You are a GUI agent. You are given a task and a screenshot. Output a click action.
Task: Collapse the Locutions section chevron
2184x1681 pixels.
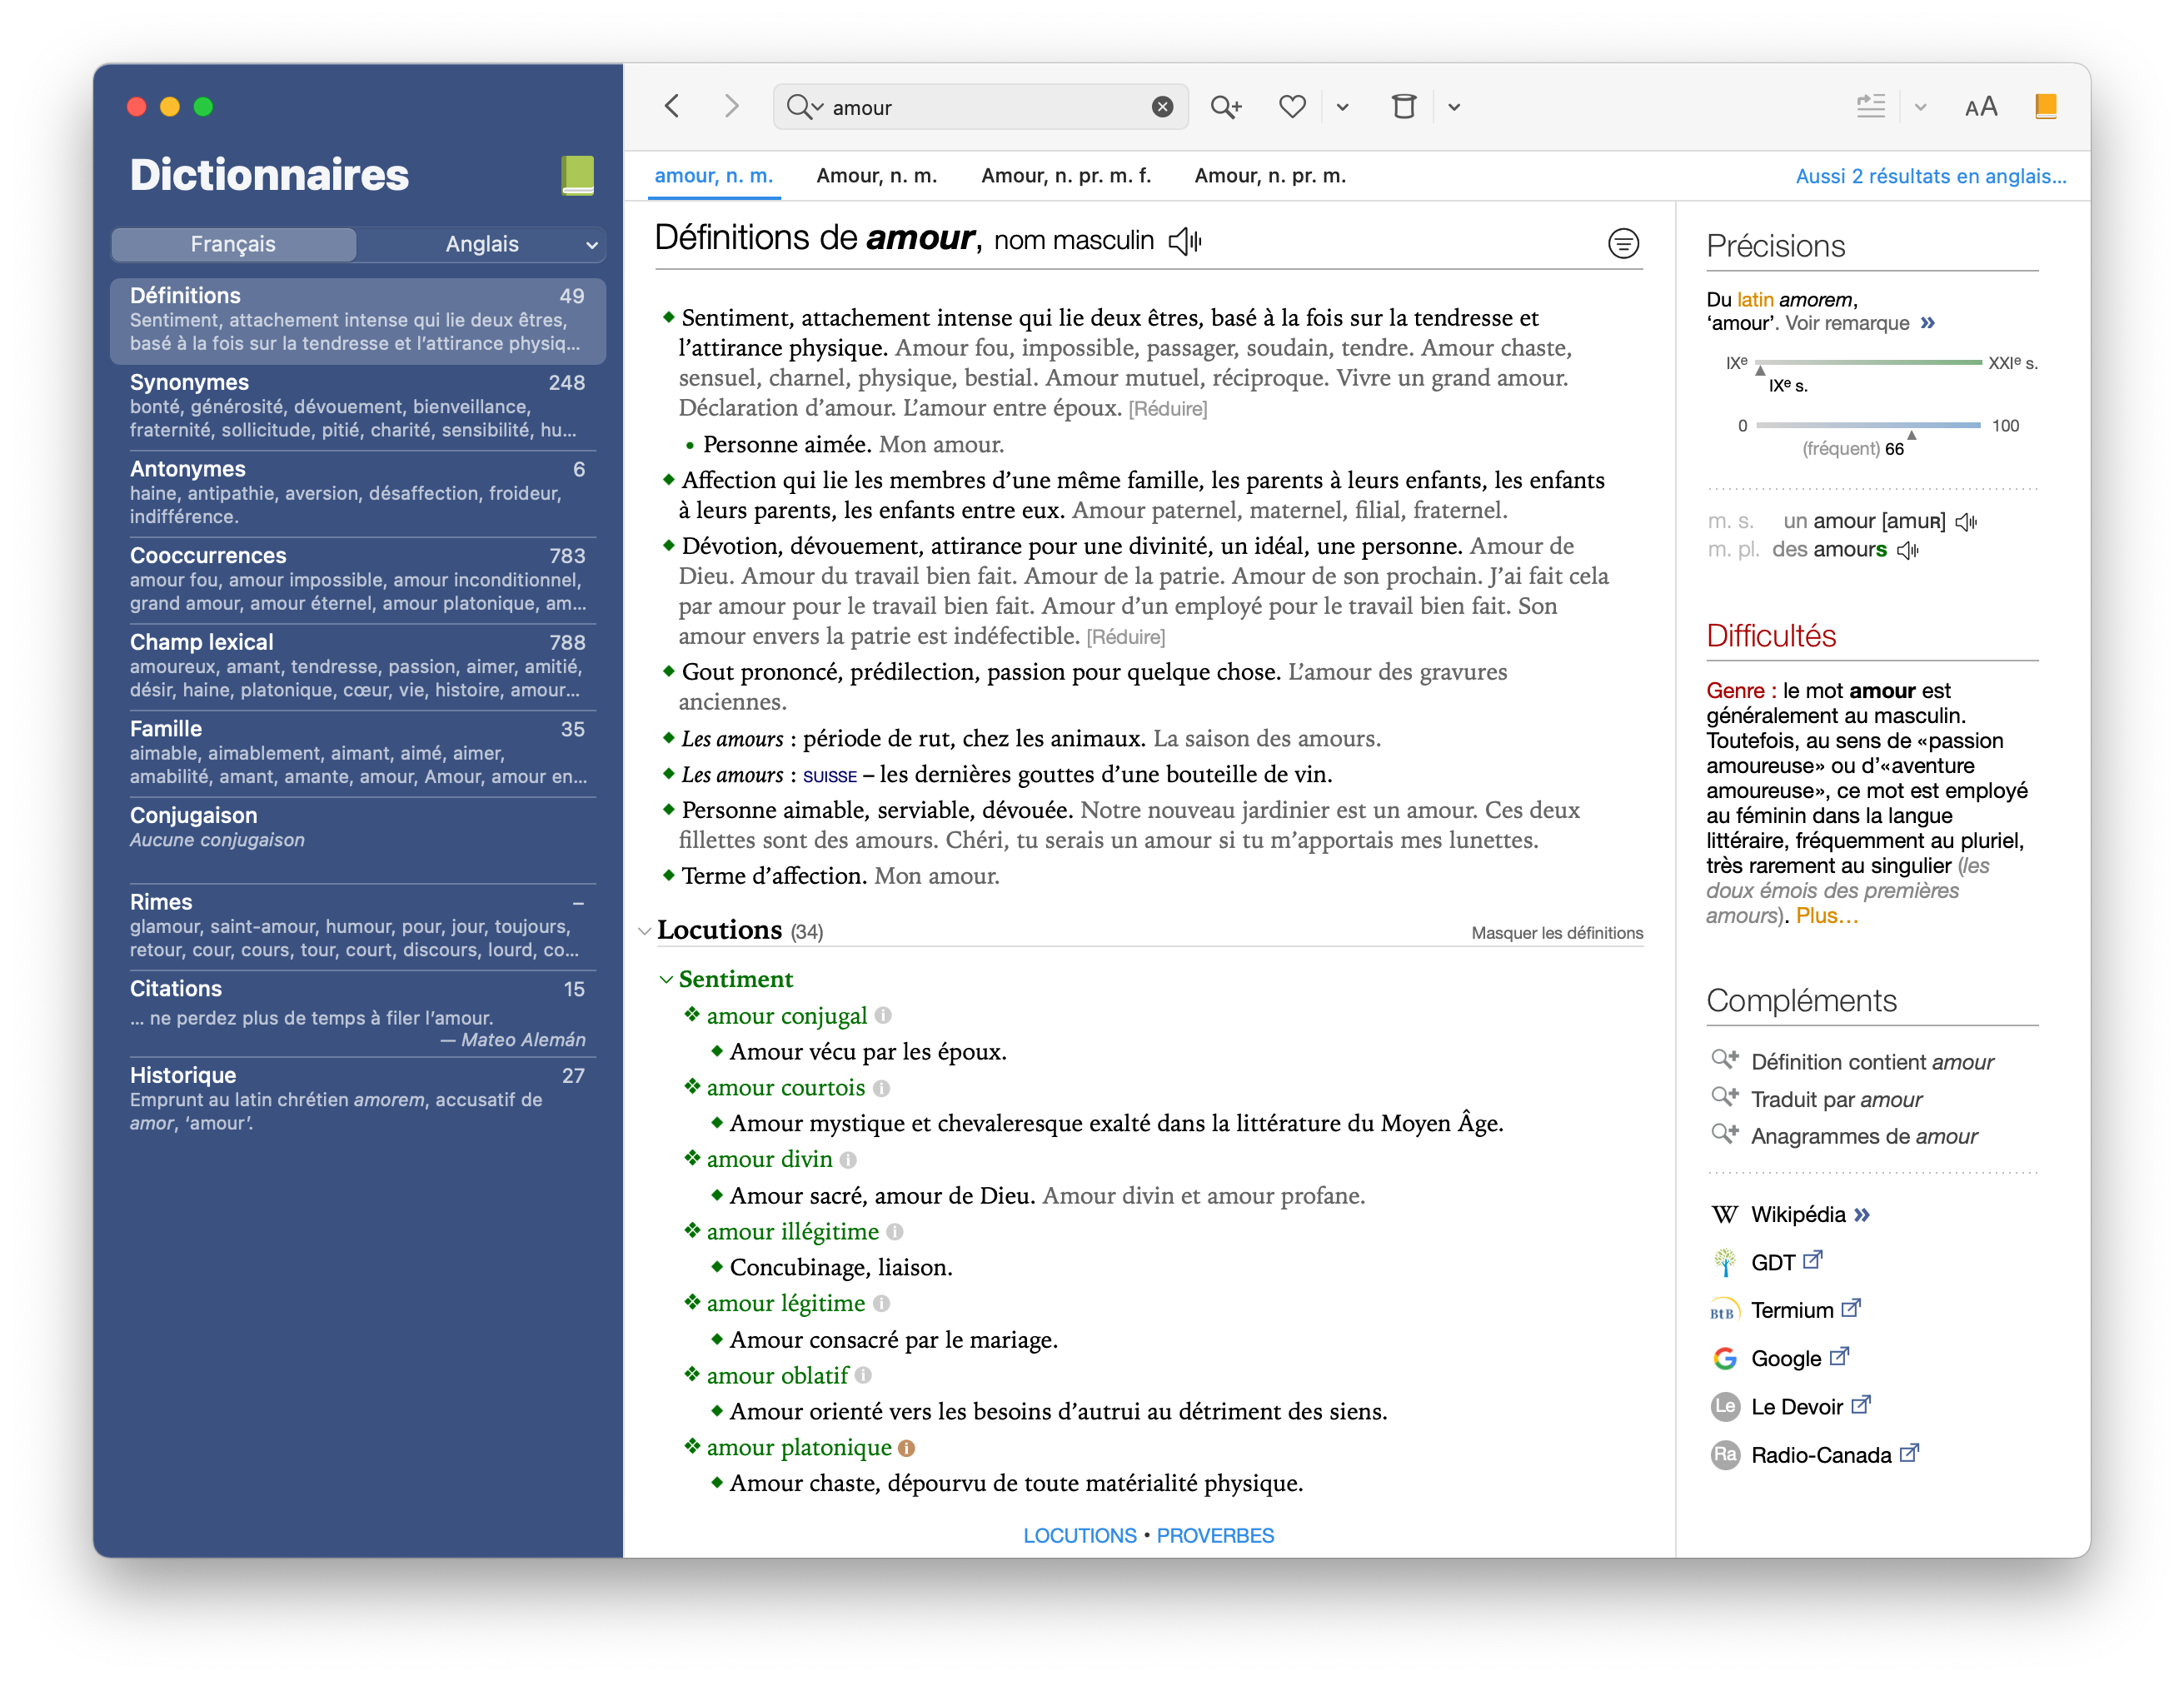(644, 931)
